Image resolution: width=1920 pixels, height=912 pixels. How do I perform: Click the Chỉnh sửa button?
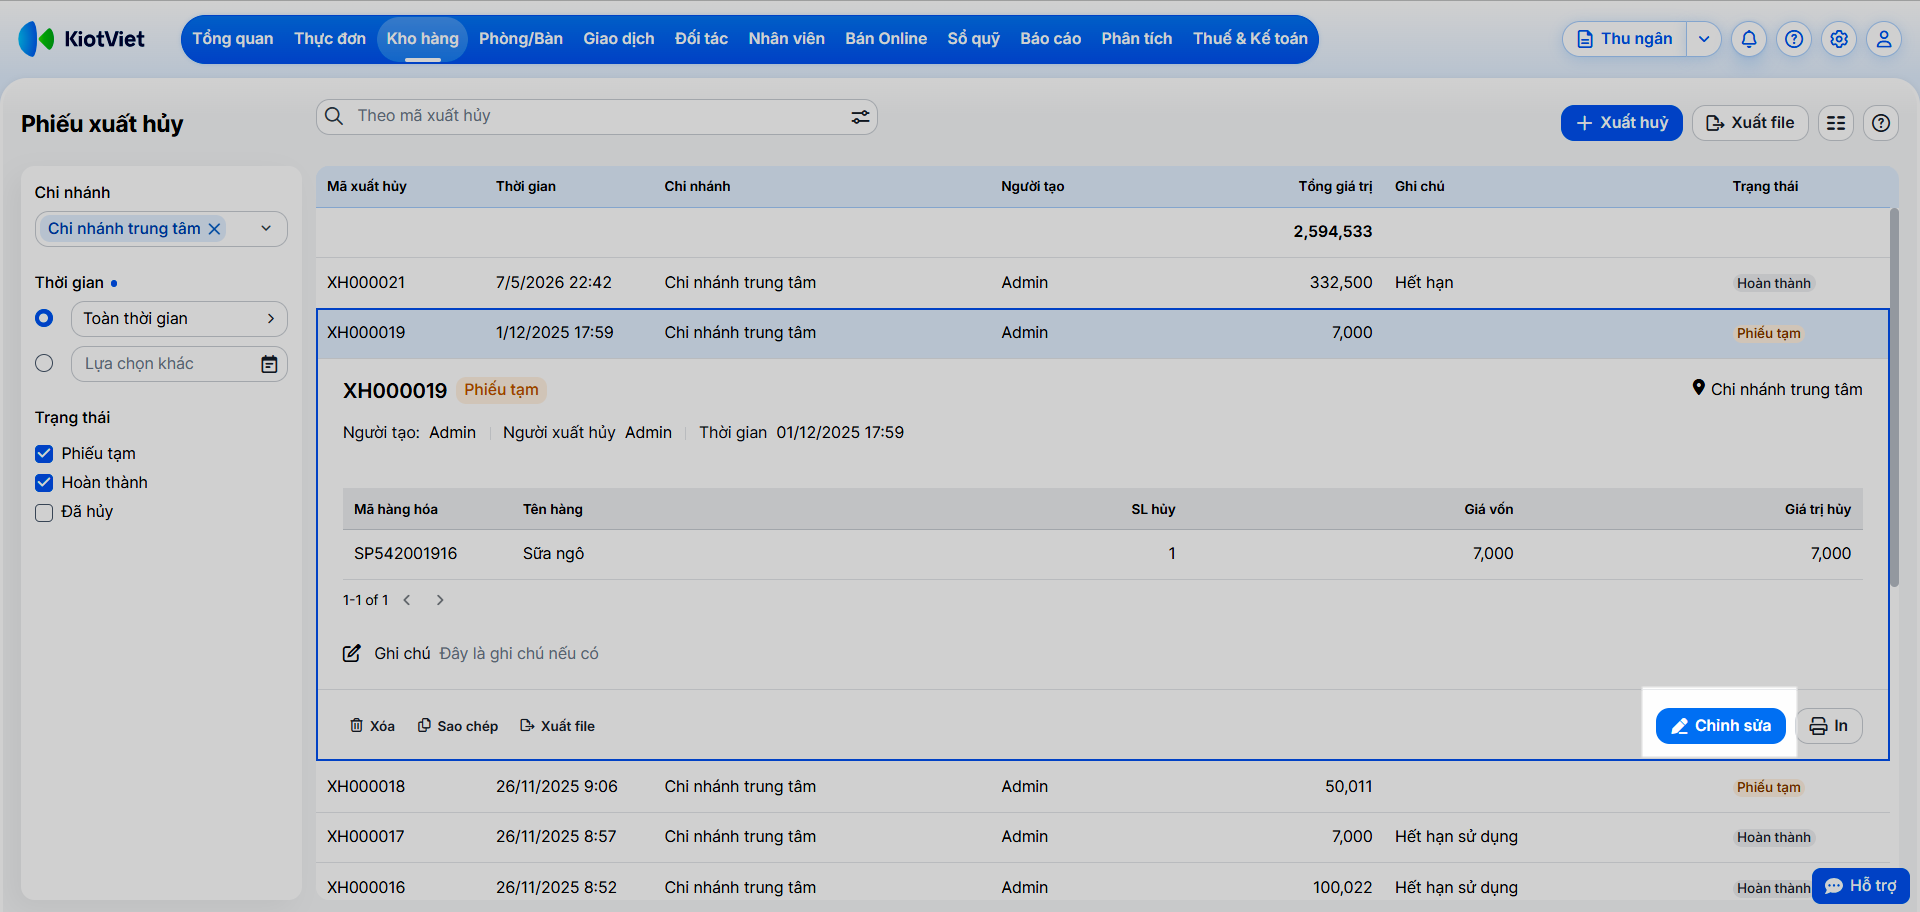click(x=1721, y=726)
